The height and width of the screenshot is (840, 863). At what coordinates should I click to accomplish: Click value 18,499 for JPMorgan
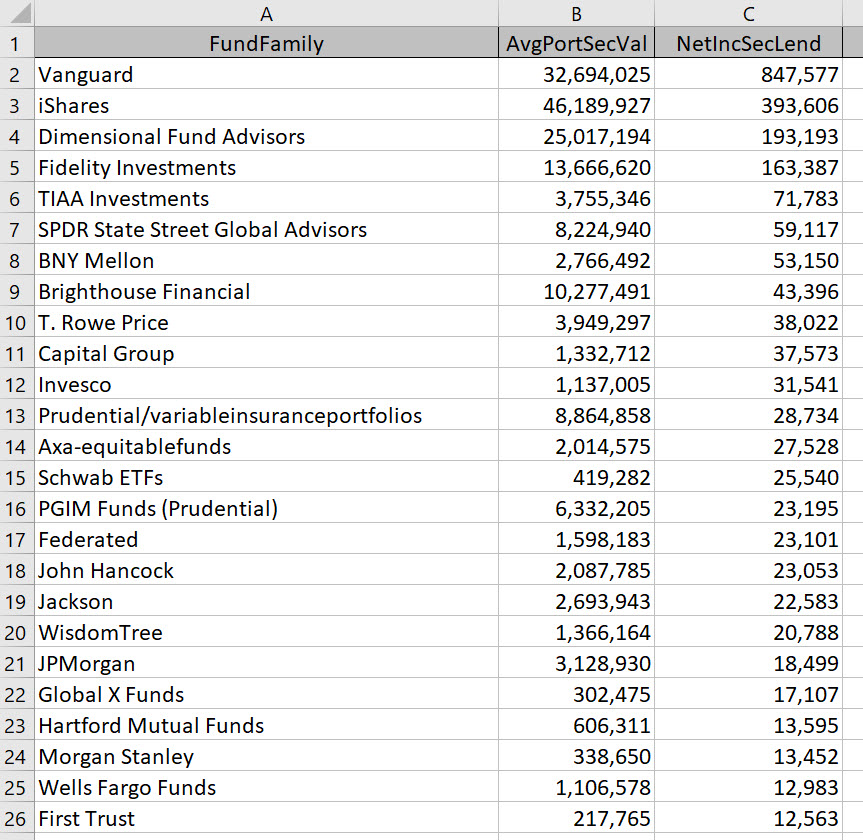[x=749, y=663]
